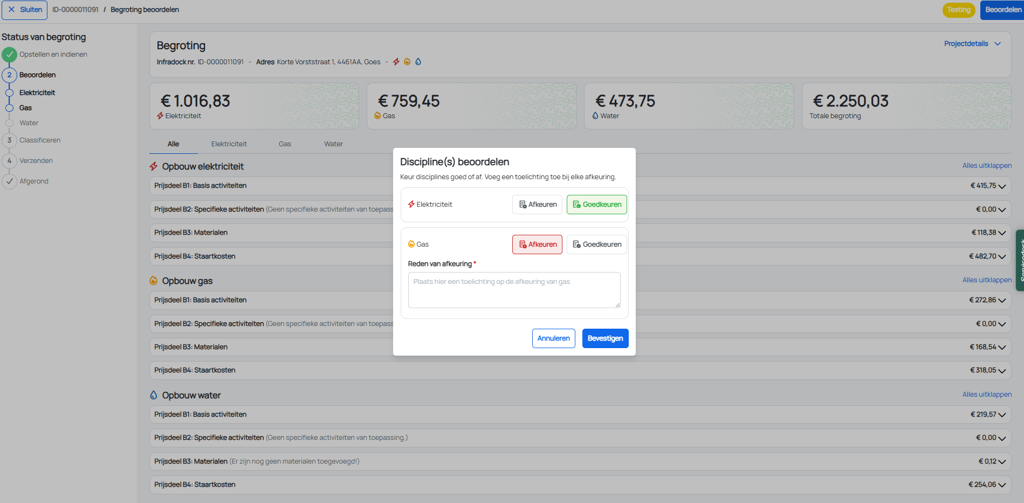Switch to the Water tab
This screenshot has width=1024, height=503.
pos(333,144)
